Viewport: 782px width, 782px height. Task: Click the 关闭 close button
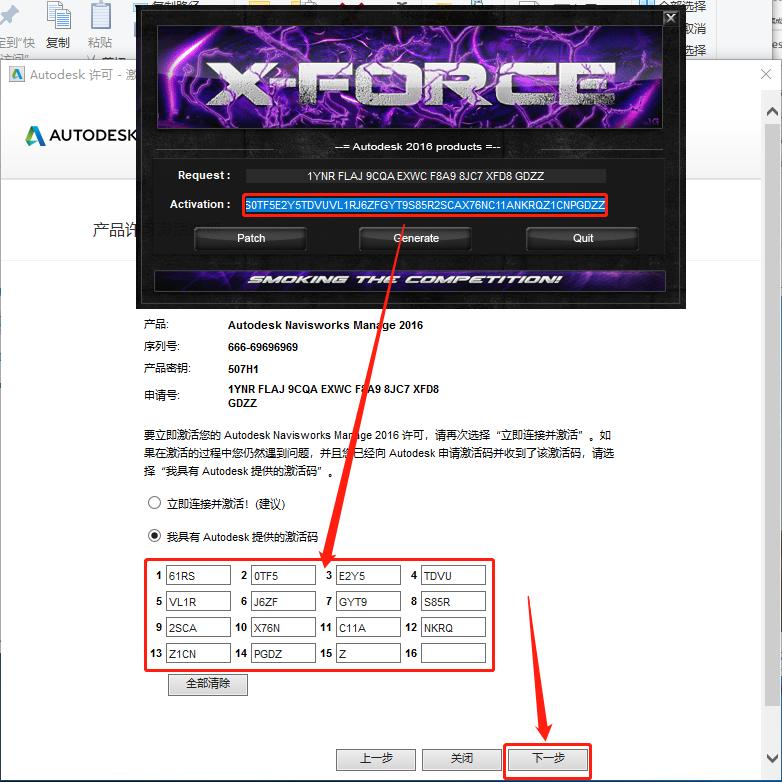[x=461, y=759]
